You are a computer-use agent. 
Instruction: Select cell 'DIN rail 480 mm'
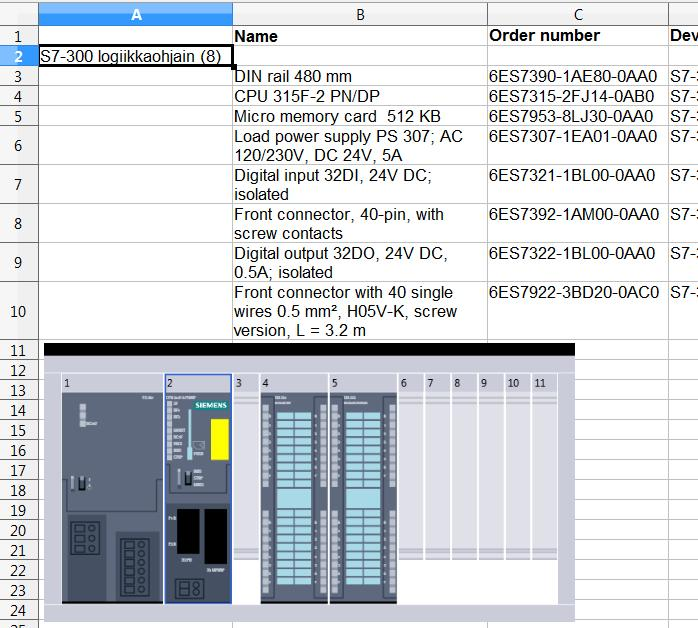coord(360,76)
